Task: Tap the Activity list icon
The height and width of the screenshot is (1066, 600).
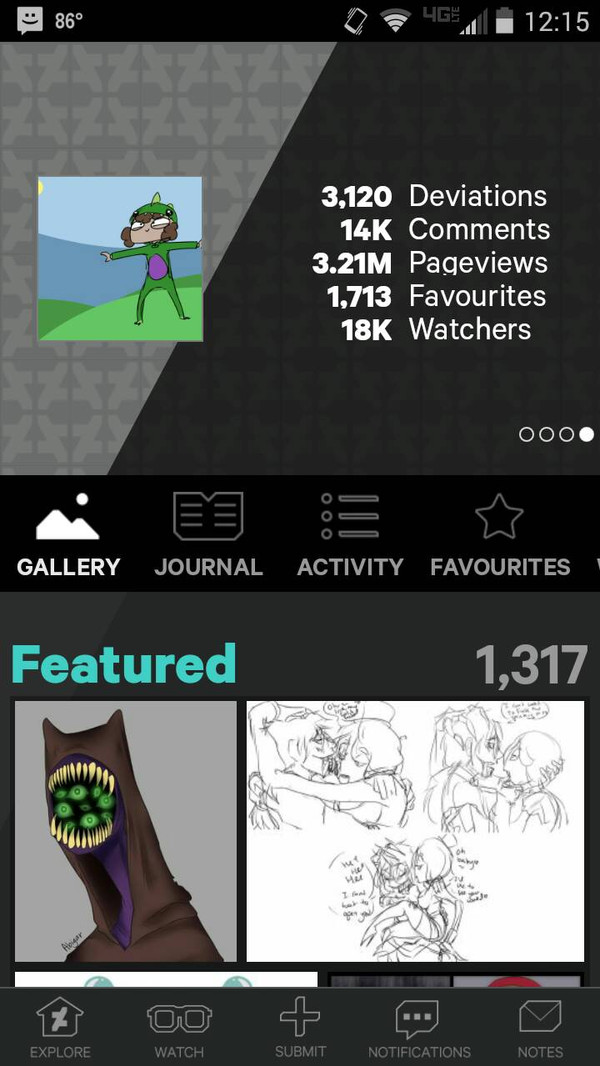Action: pos(350,516)
